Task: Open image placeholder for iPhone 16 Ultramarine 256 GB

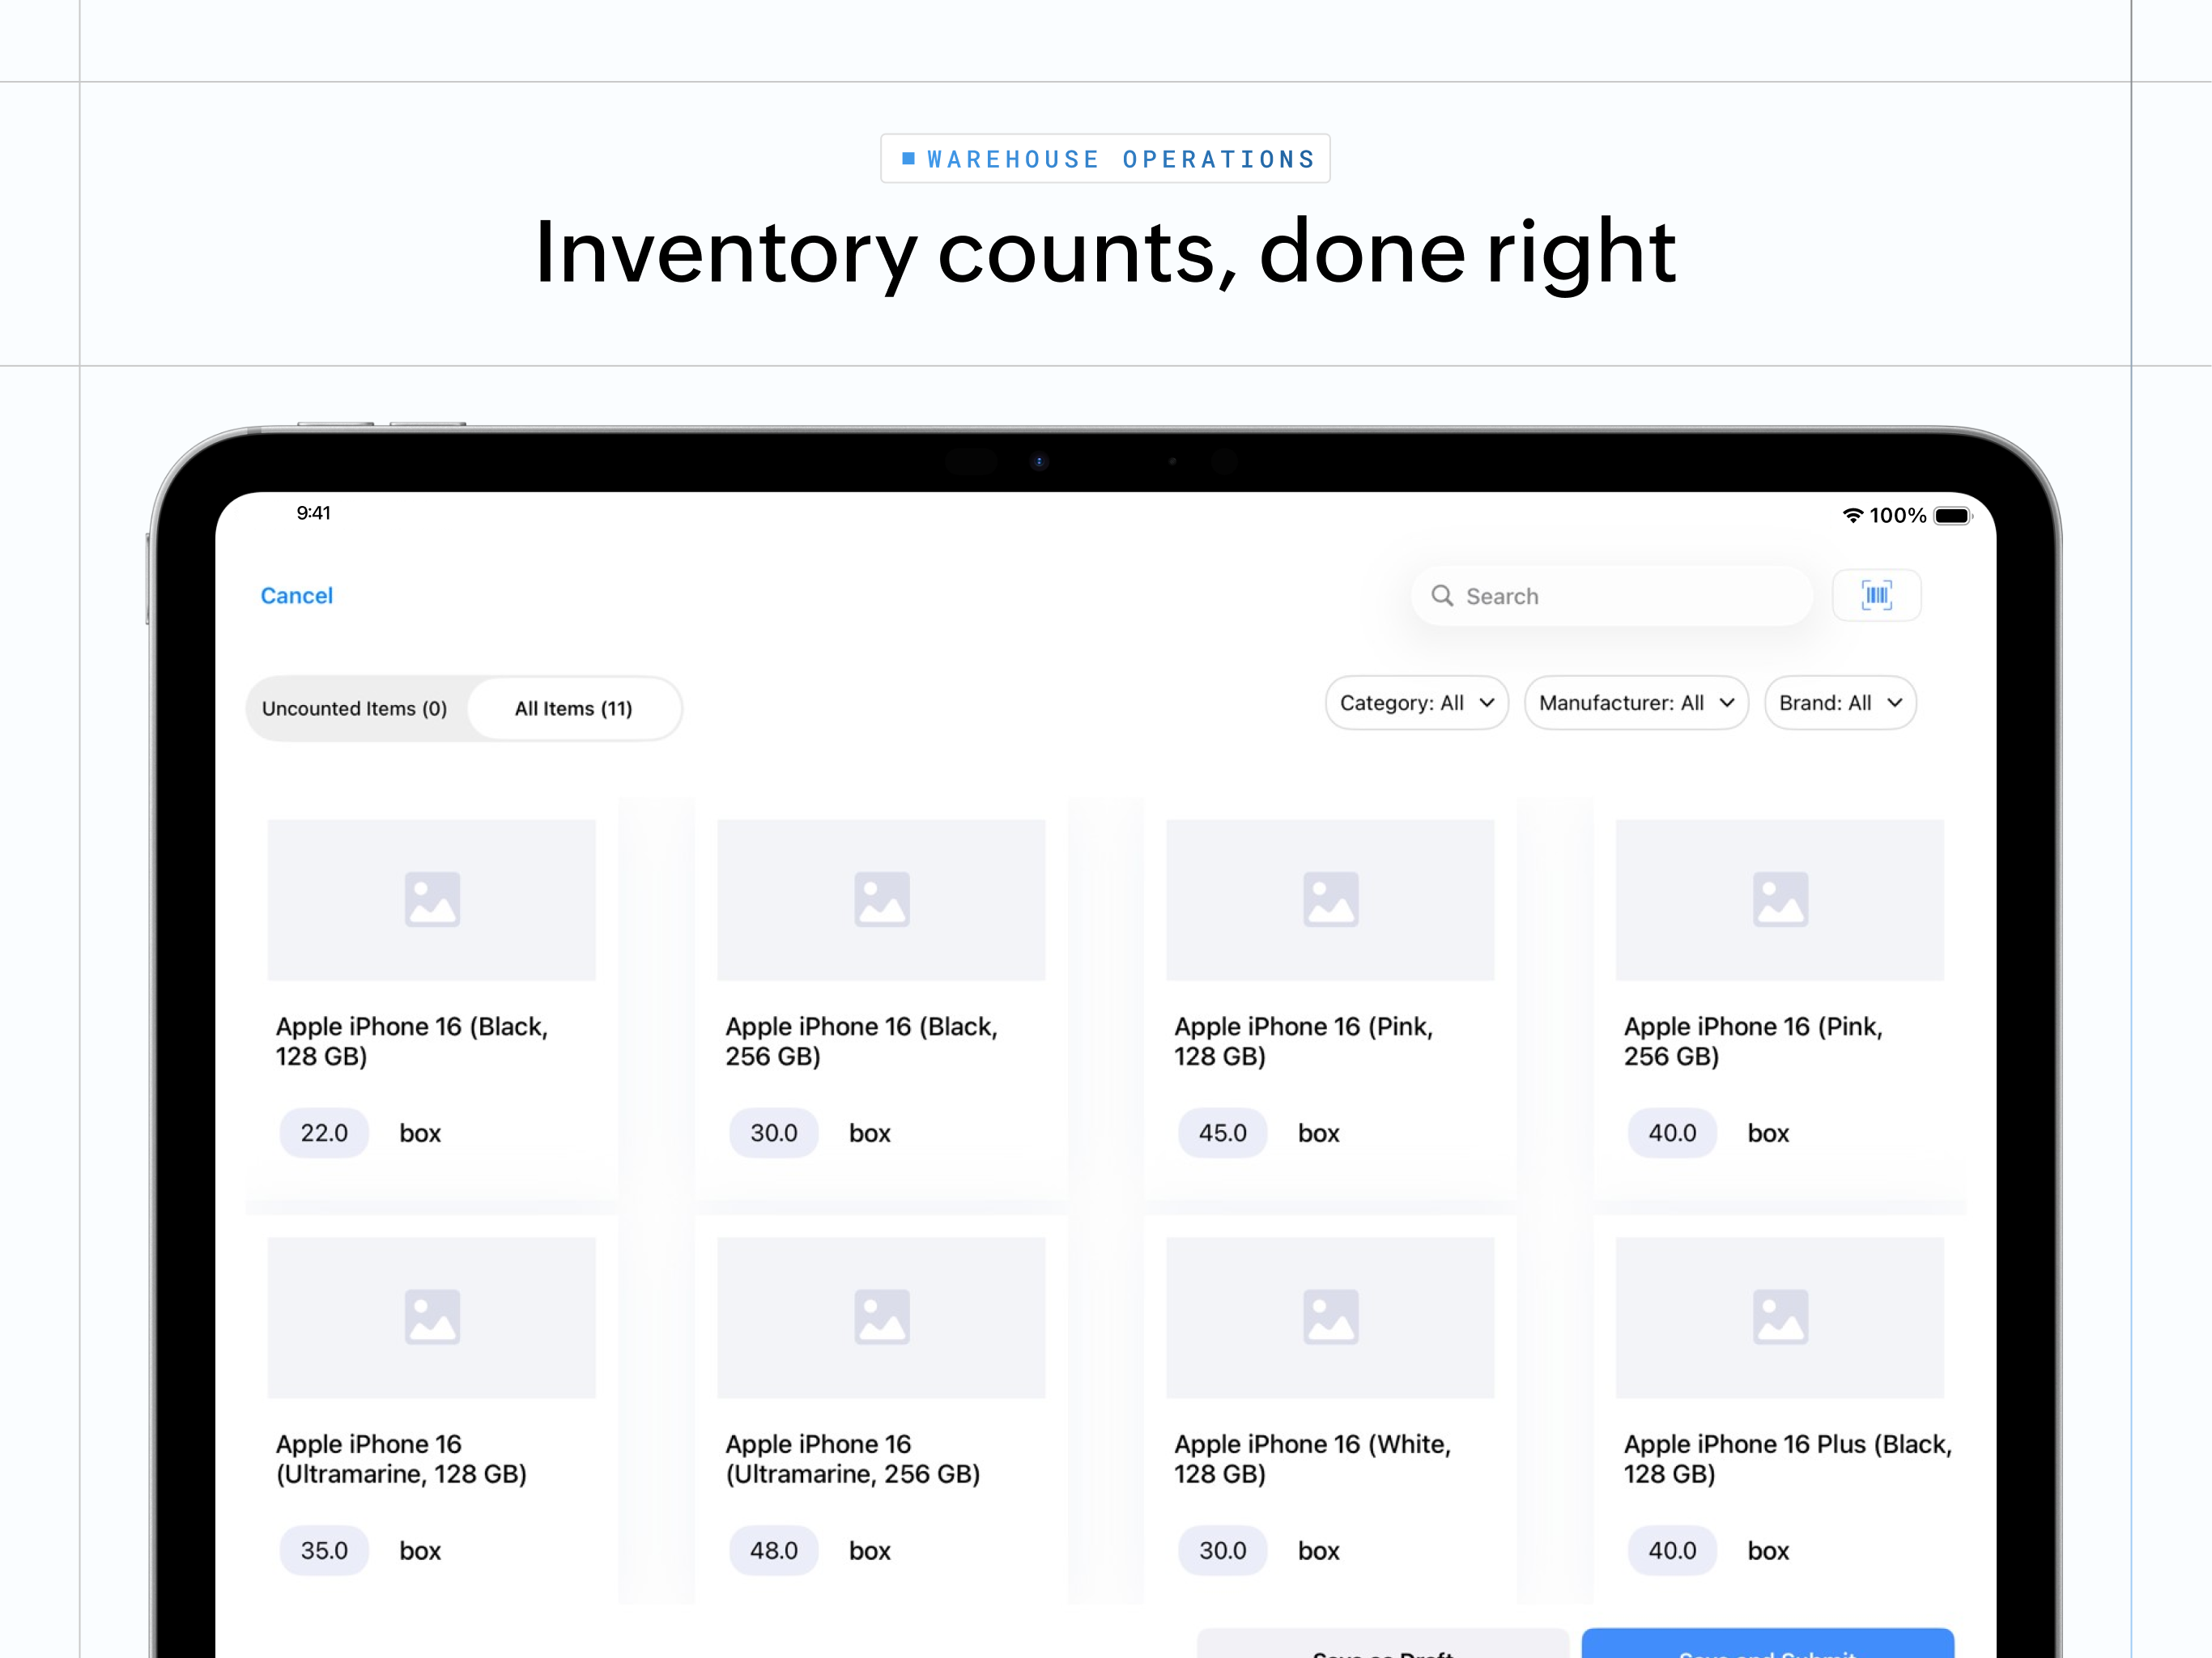Action: click(881, 1317)
